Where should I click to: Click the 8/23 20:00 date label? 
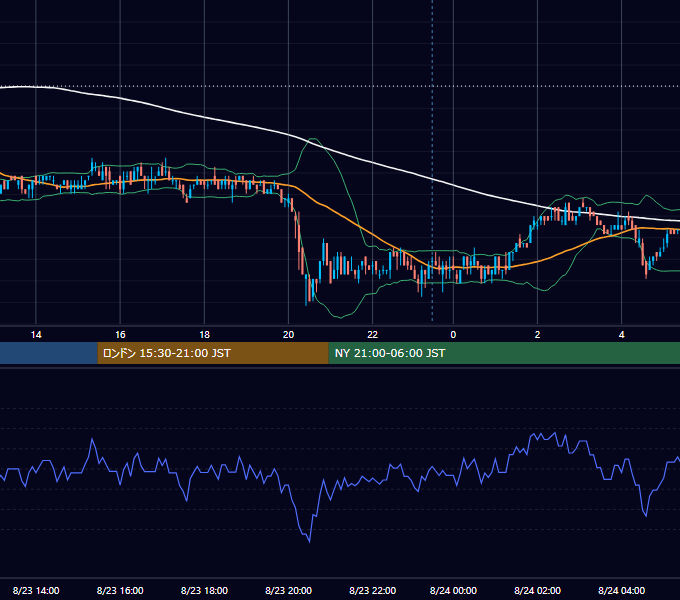tap(288, 590)
